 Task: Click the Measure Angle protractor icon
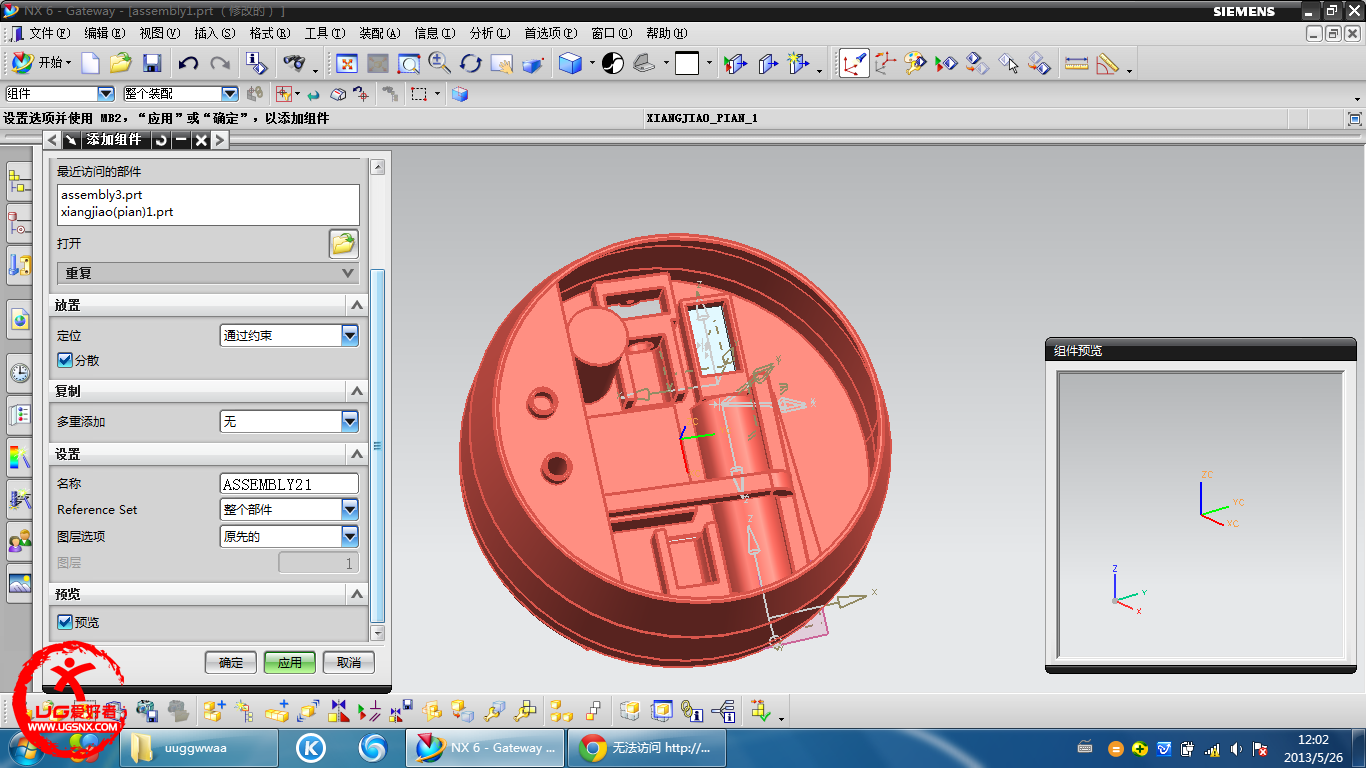1107,63
